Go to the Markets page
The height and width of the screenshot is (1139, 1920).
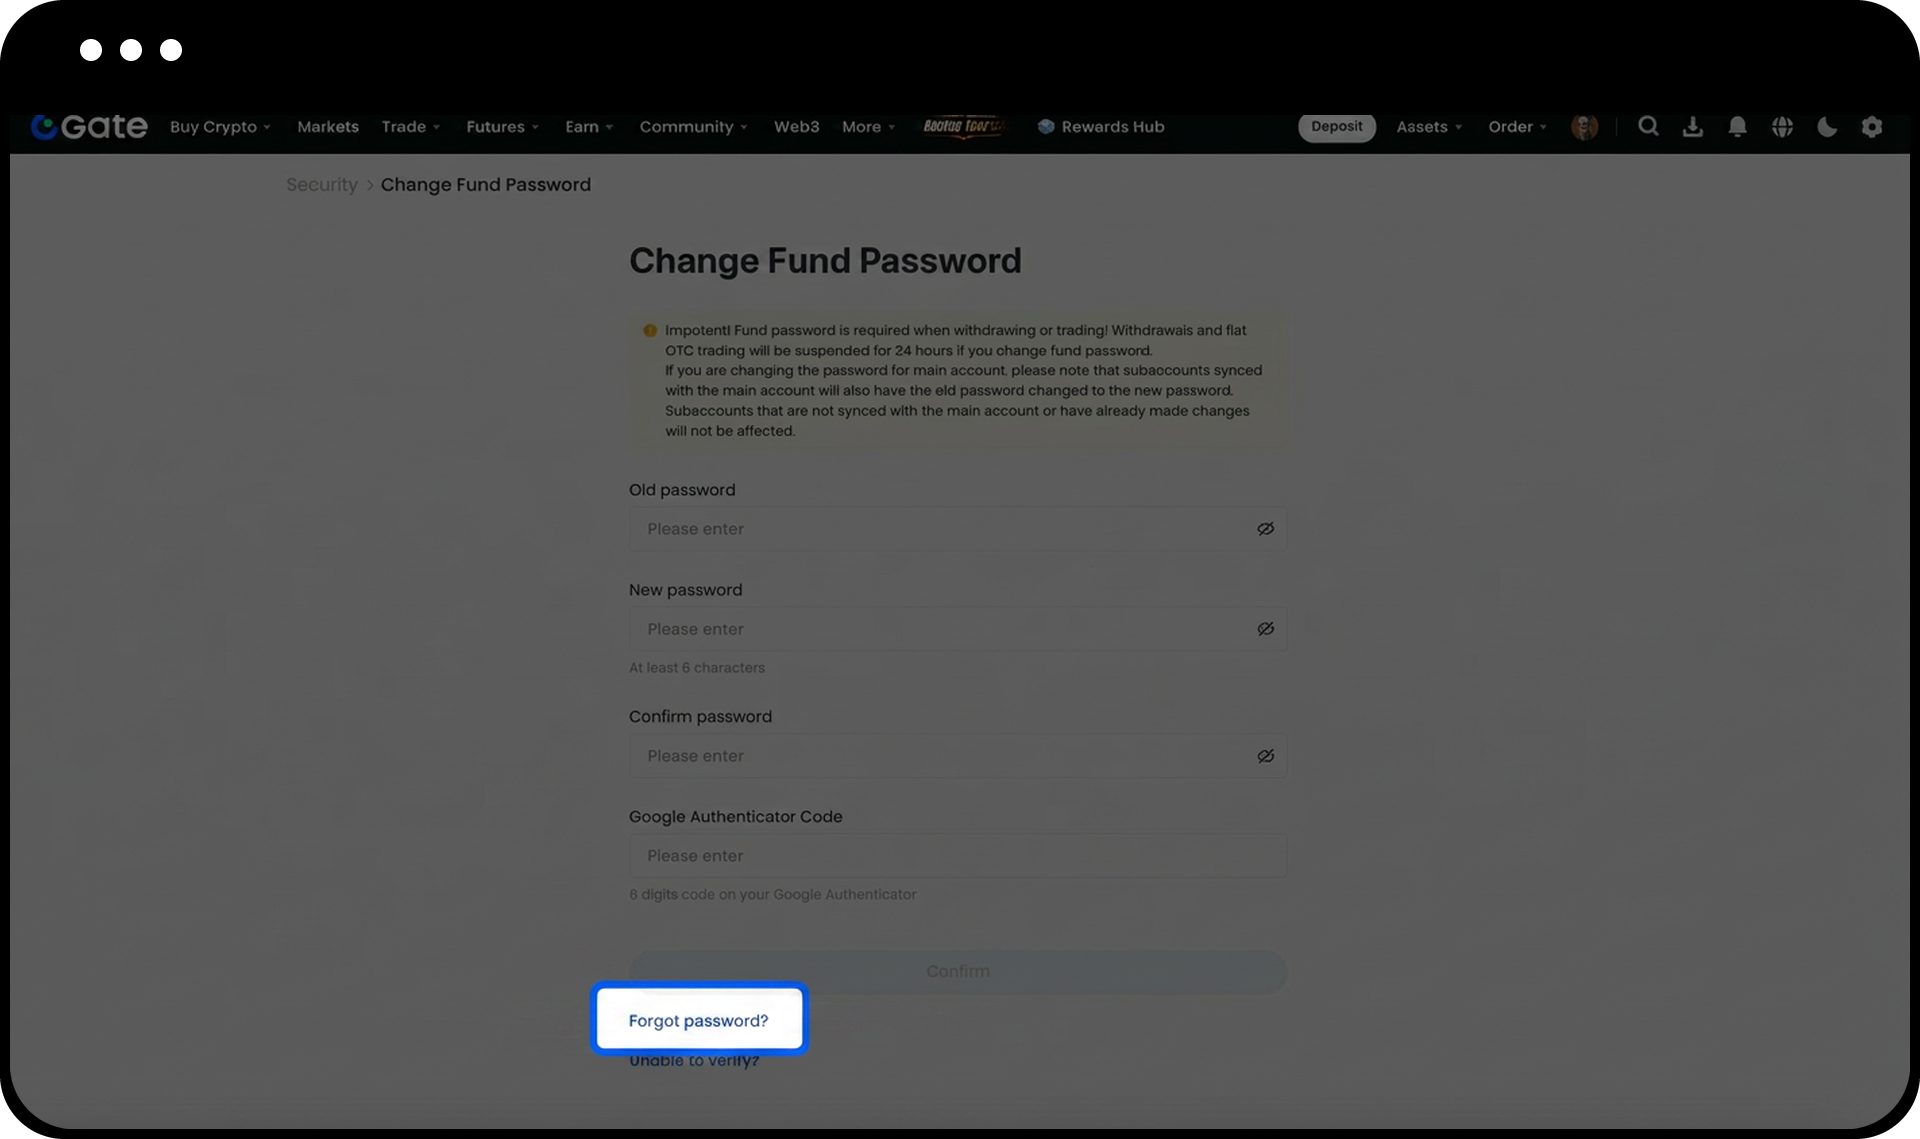tap(328, 127)
